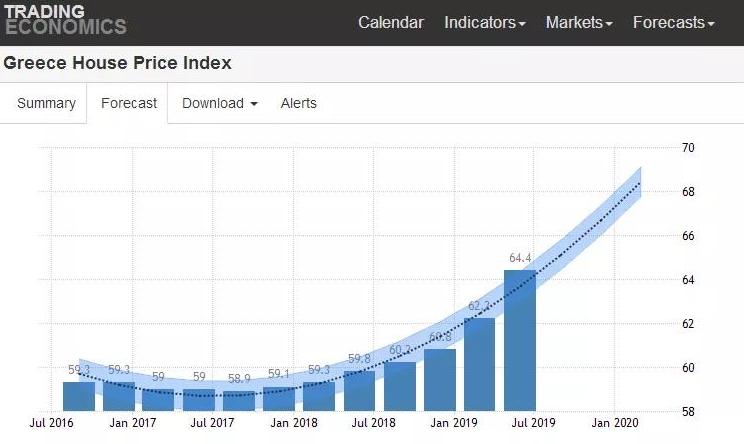Viewport: 744px width, 444px height.
Task: Click the 70 value on the y-axis
Action: (x=688, y=148)
